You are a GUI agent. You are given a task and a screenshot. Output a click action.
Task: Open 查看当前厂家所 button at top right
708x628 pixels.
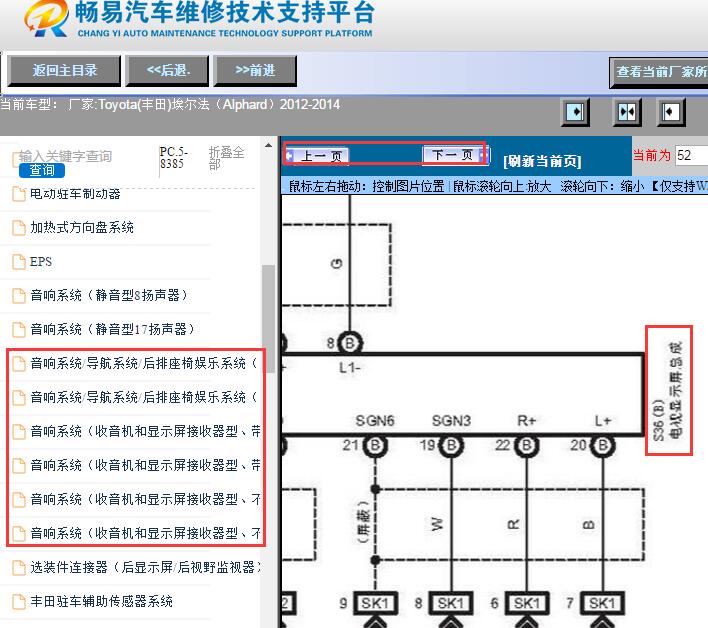(659, 72)
